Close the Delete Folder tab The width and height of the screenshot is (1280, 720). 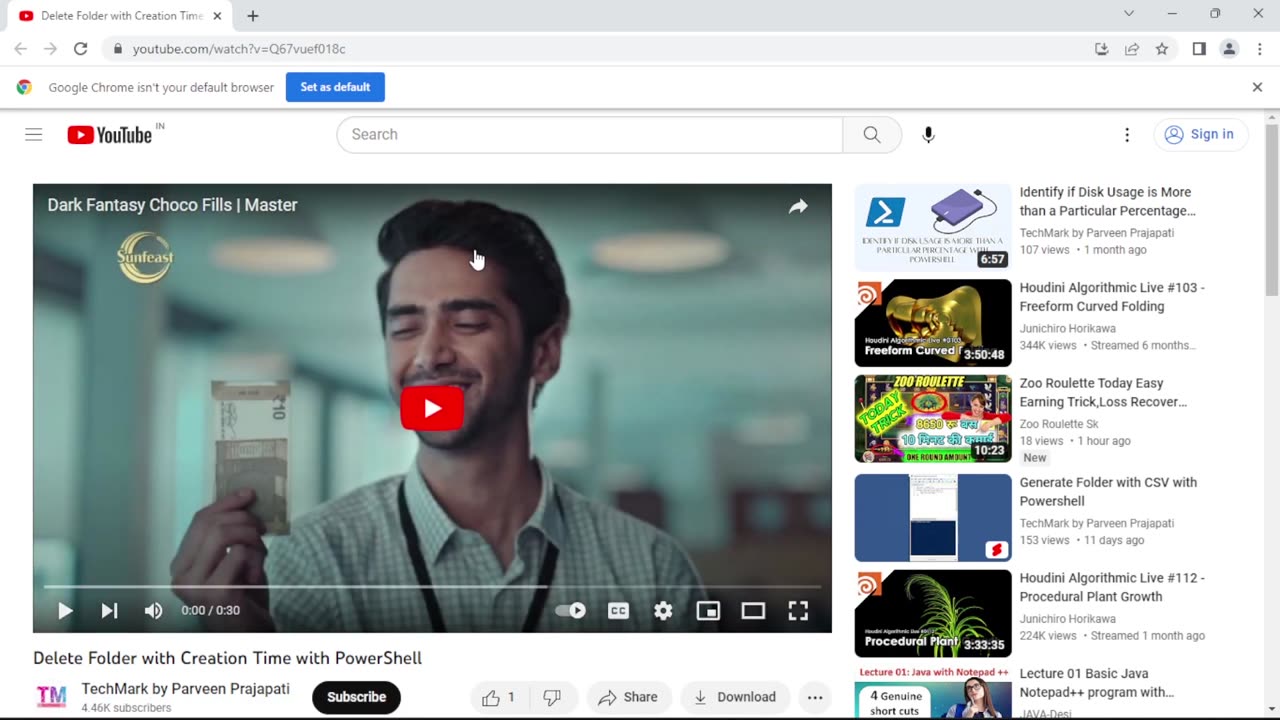pos(217,16)
